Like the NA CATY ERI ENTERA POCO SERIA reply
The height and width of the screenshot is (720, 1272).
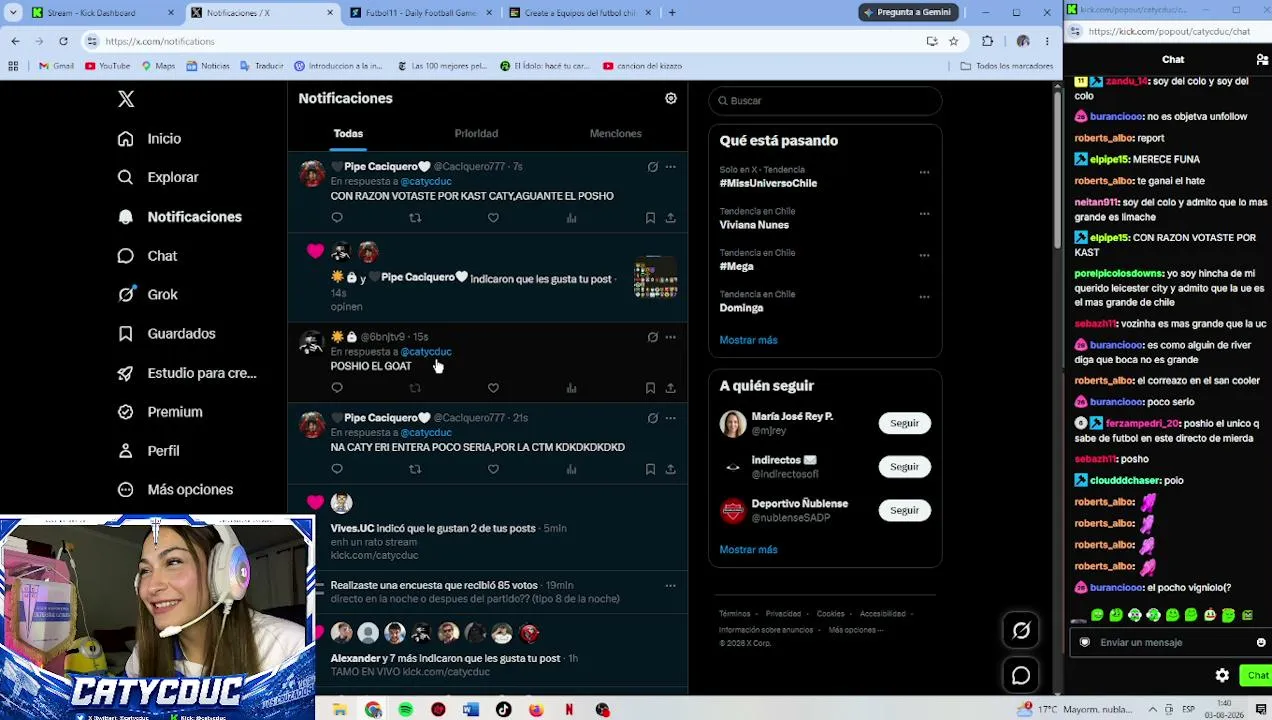(x=493, y=469)
